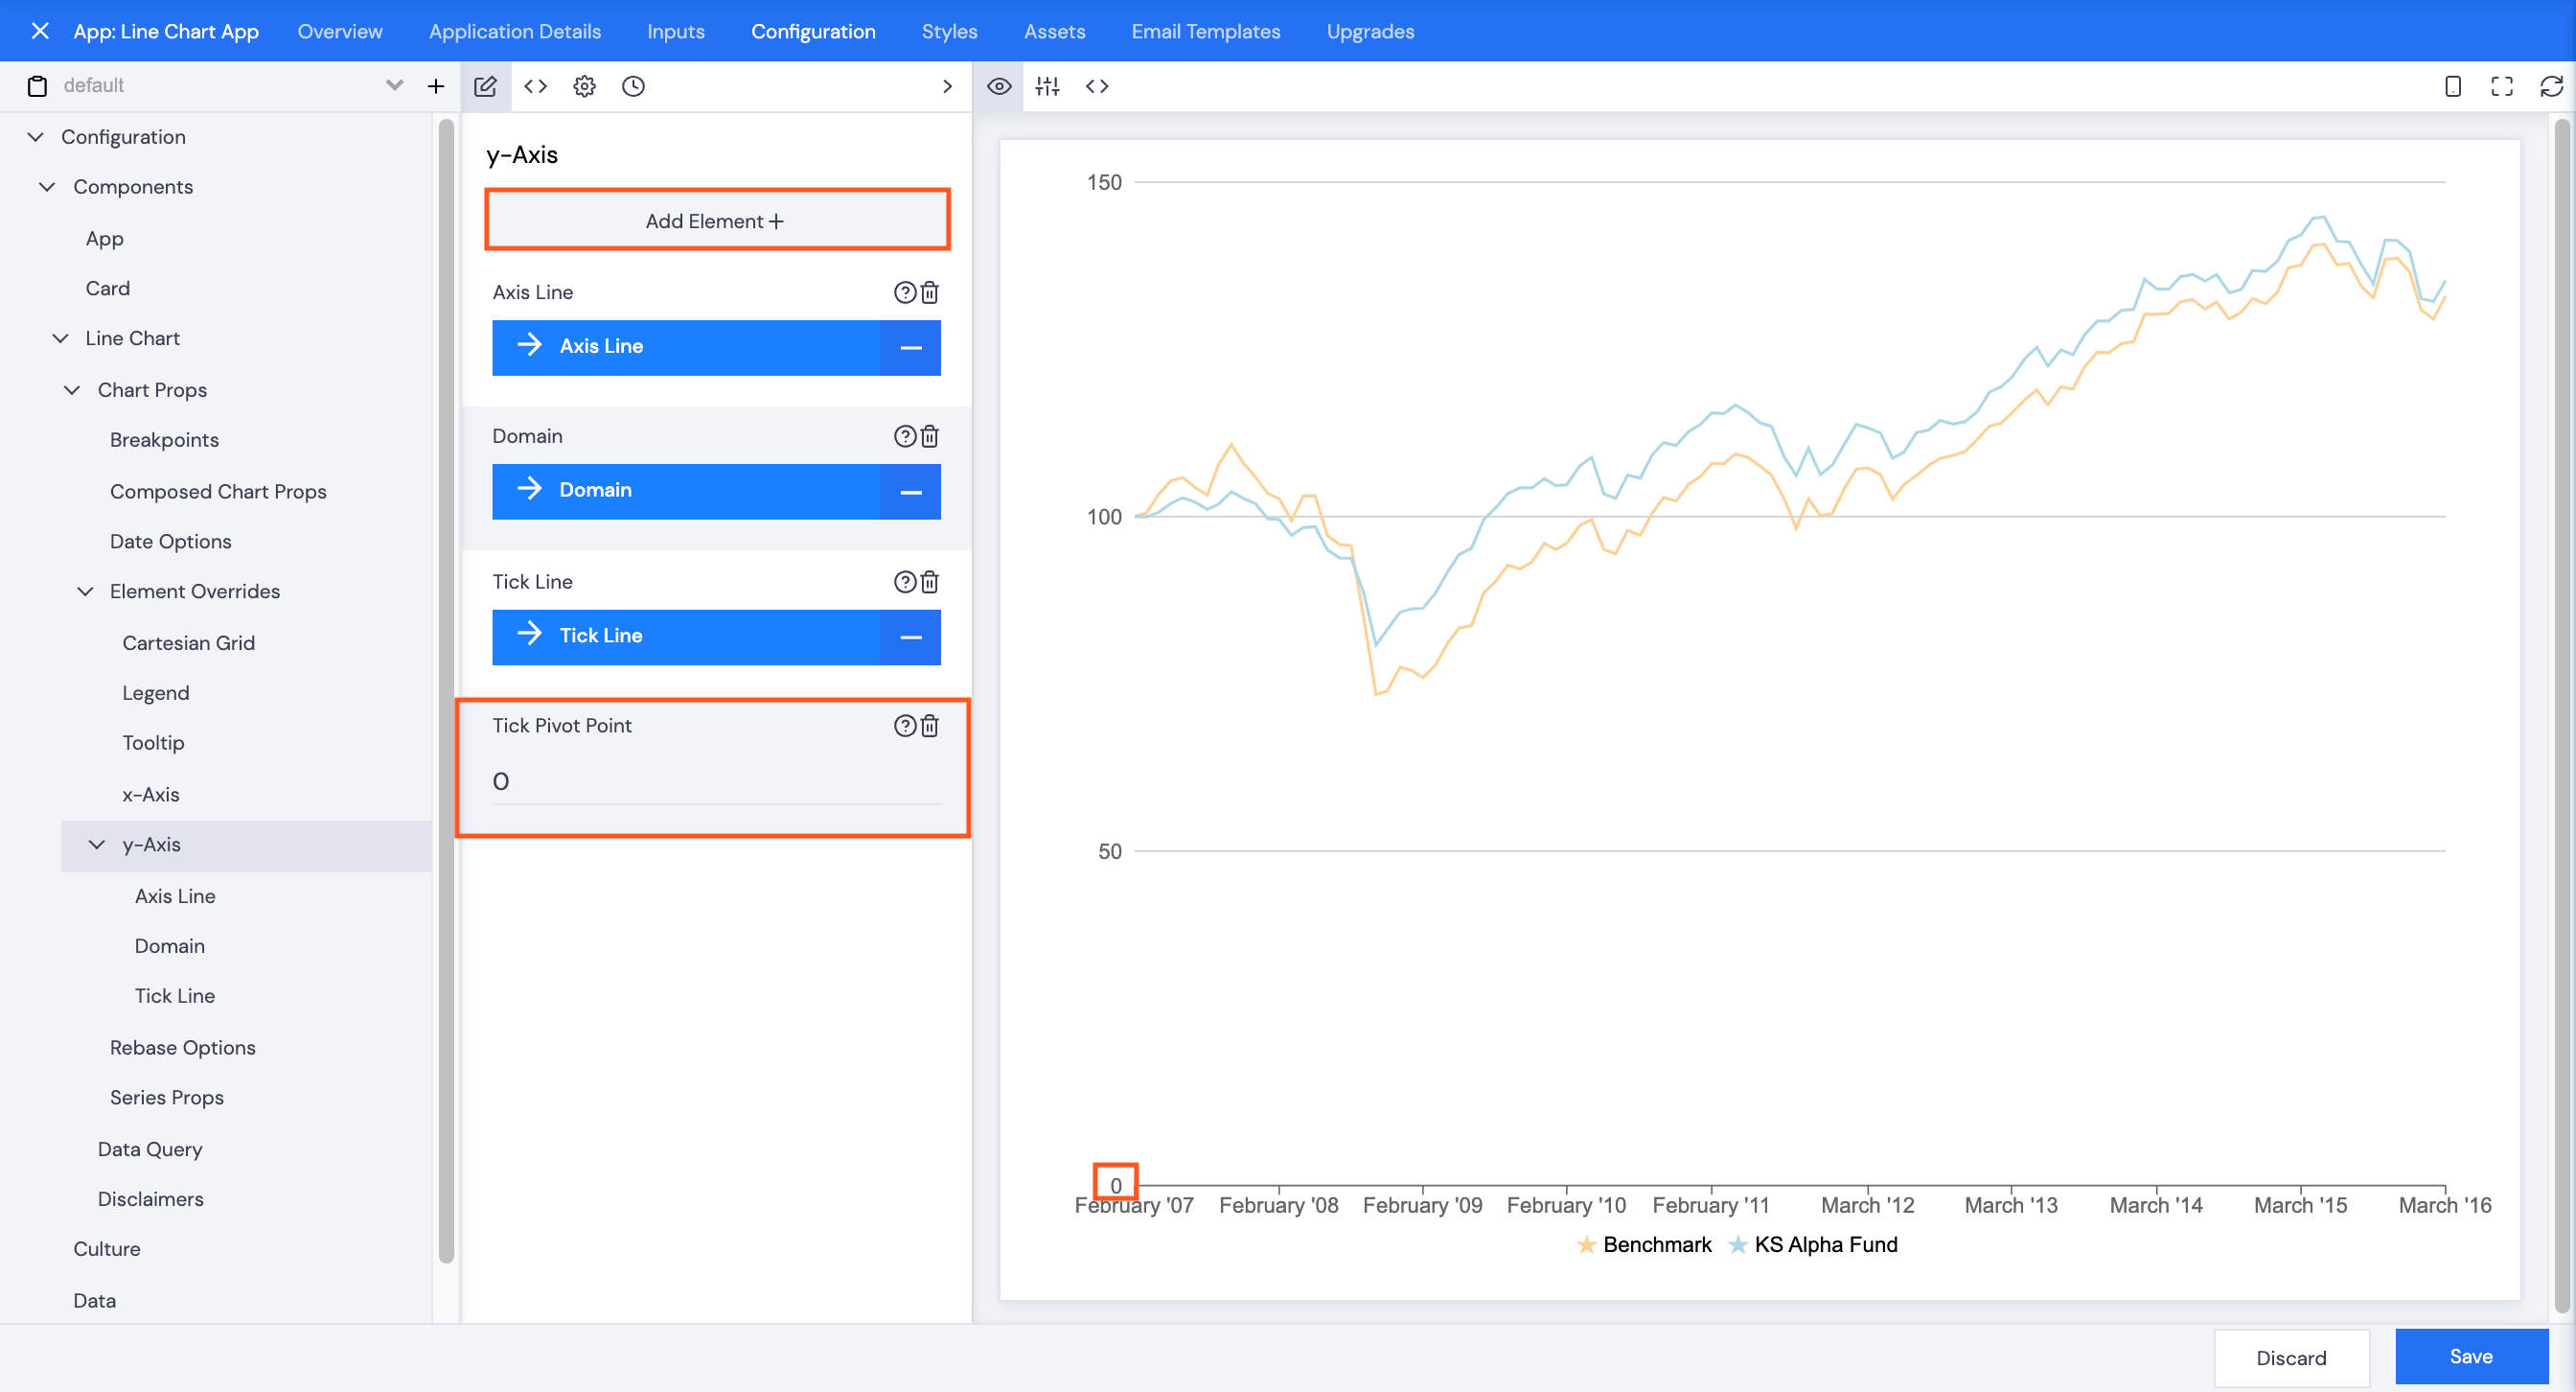Open version history via the clock icon
Viewport: 2576px width, 1392px height.
pyautogui.click(x=633, y=86)
